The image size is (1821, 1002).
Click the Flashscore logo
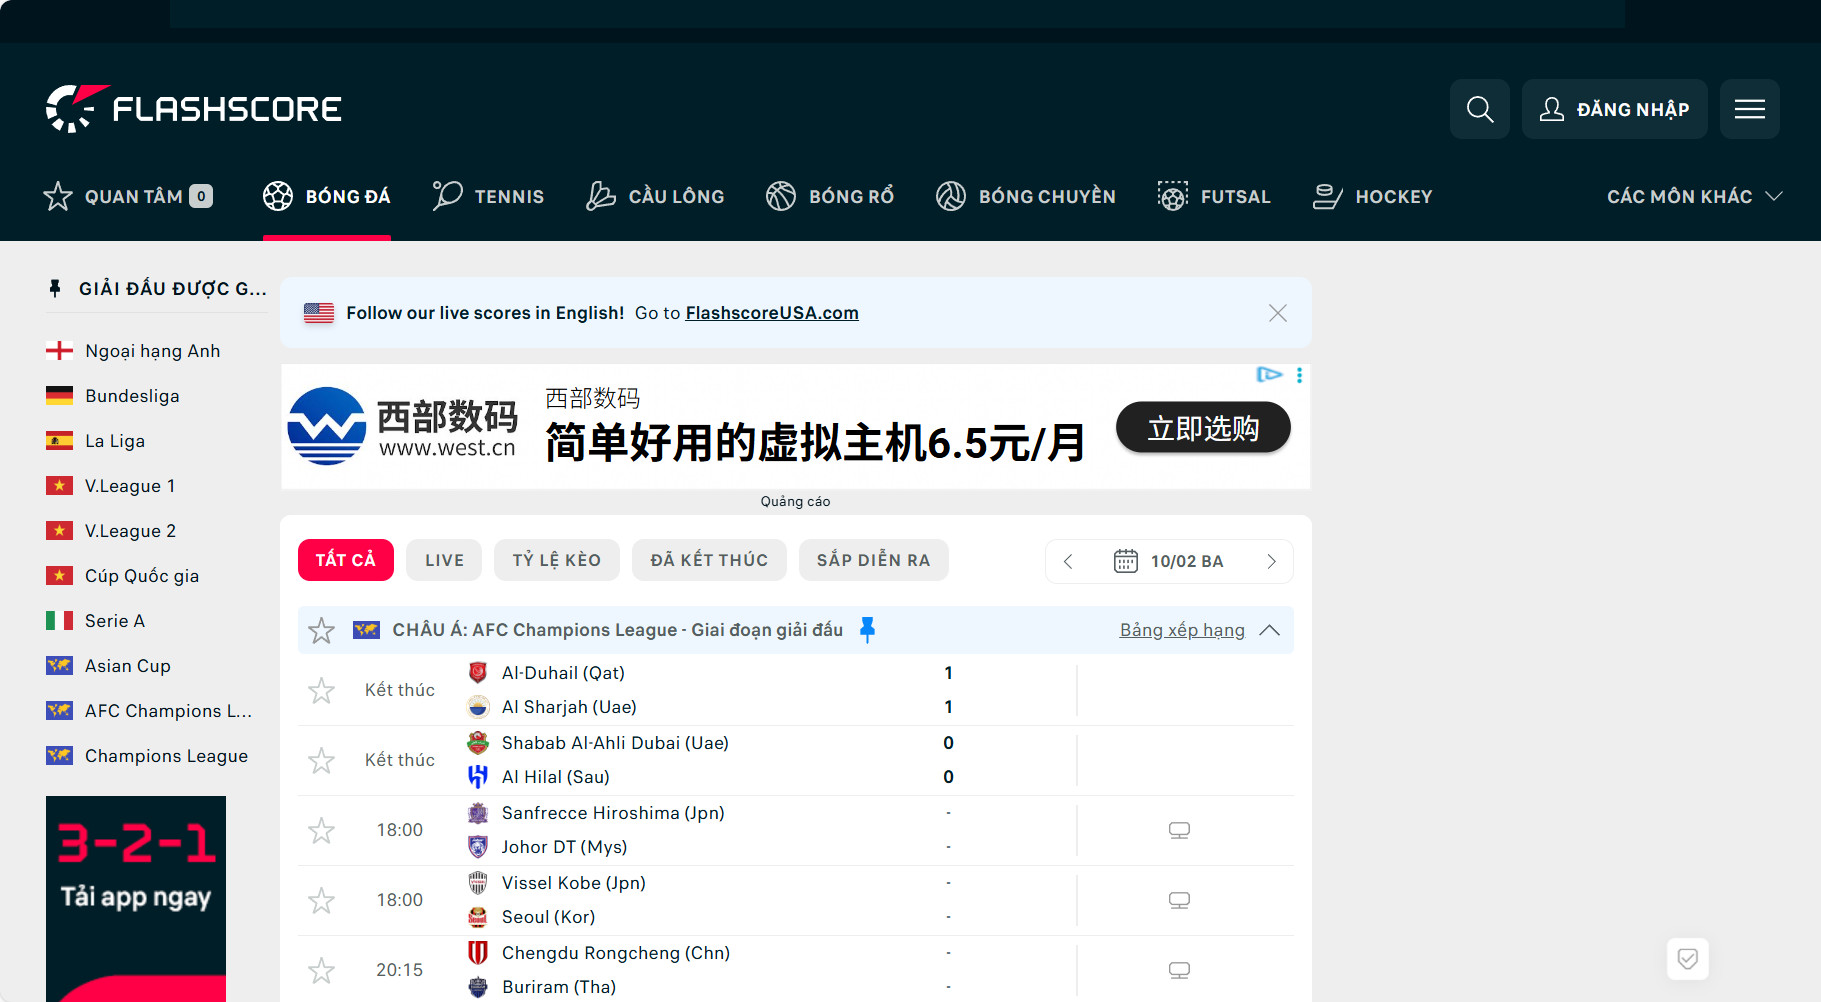[x=194, y=109]
